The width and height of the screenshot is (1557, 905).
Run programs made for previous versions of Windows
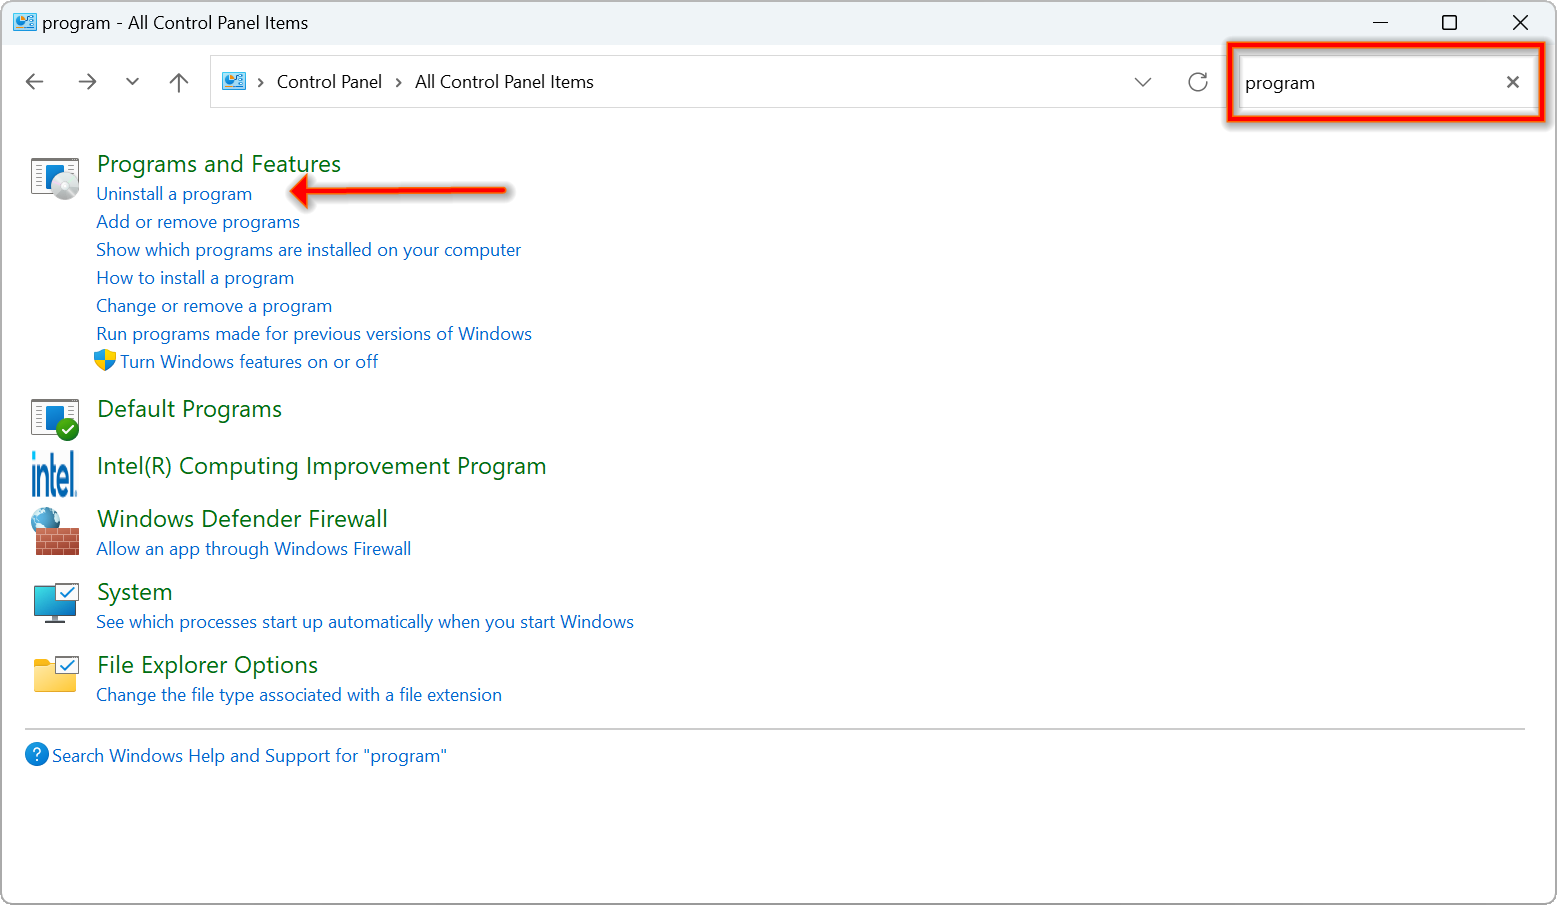tap(314, 334)
